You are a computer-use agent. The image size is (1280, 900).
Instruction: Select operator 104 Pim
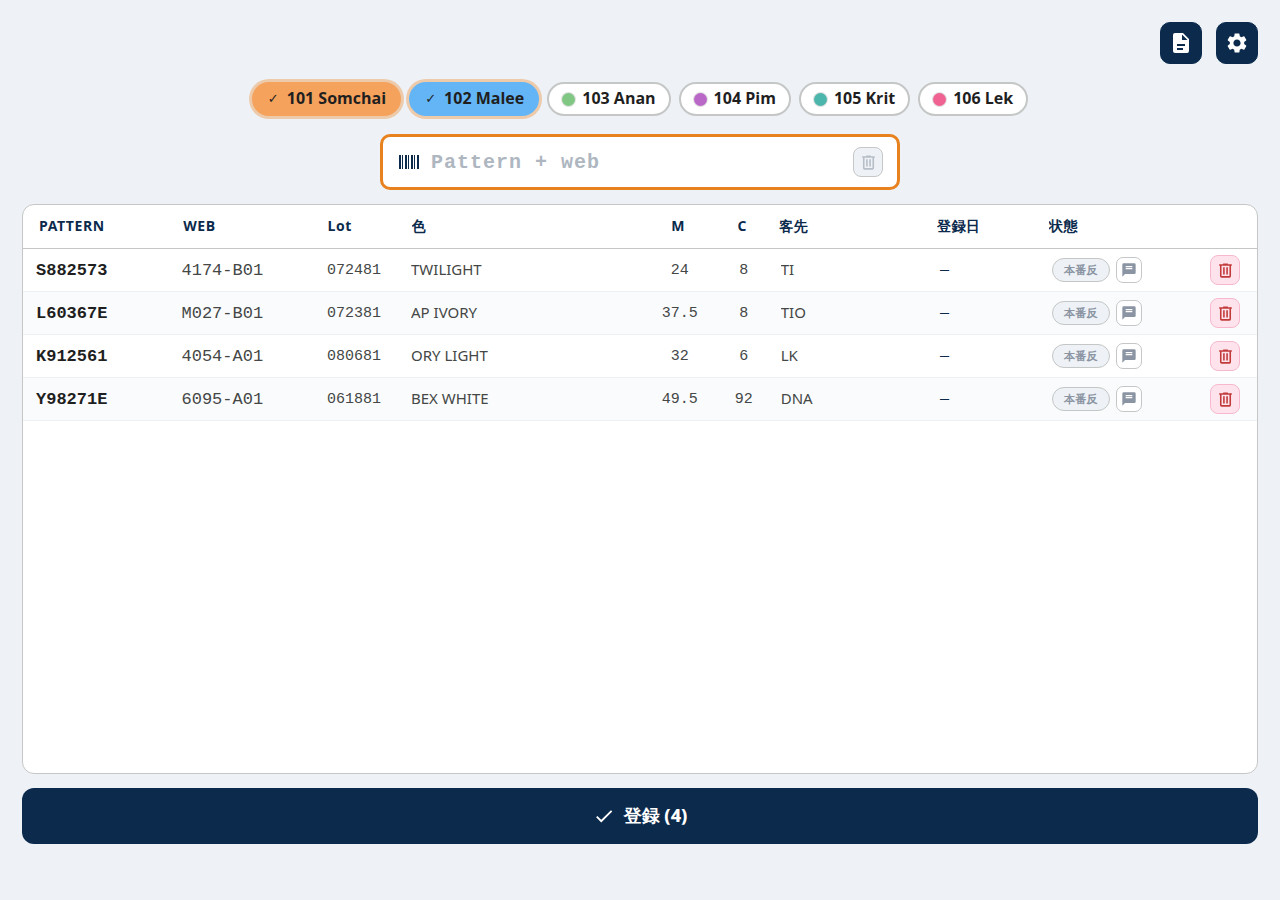click(x=735, y=99)
